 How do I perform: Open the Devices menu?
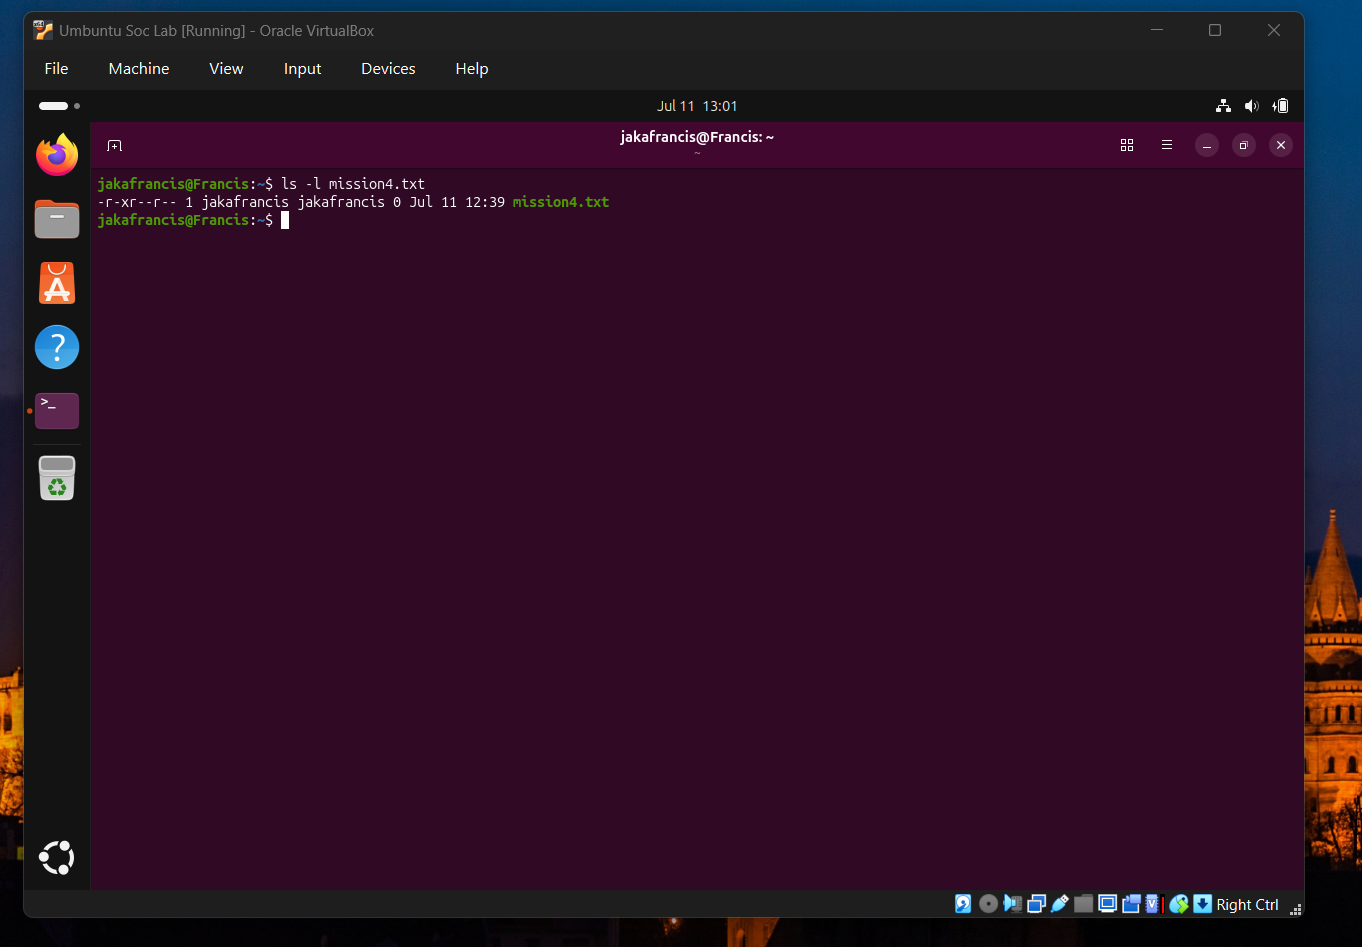(x=388, y=68)
